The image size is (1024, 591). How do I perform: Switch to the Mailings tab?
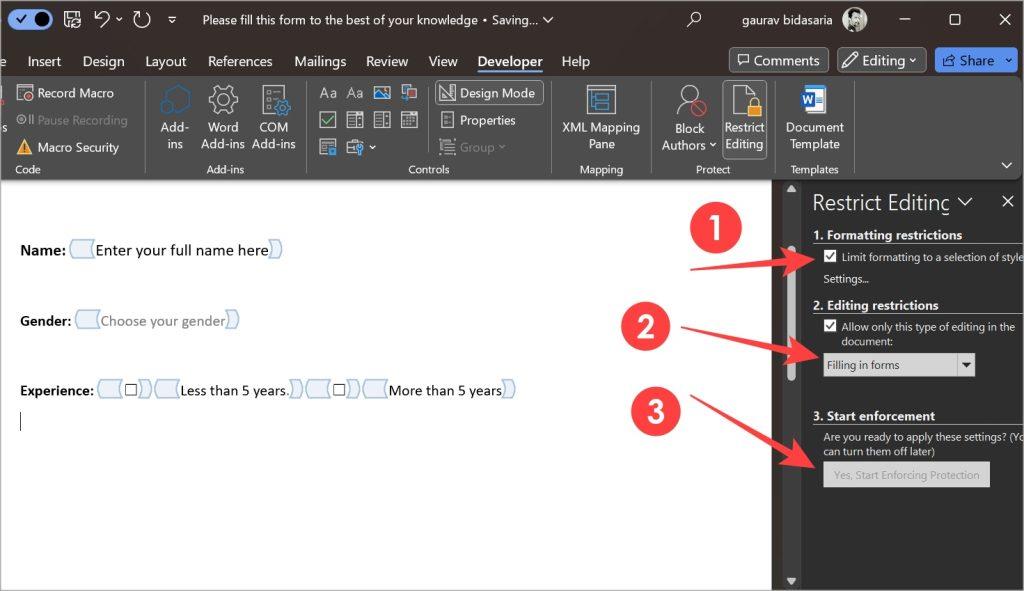pos(320,61)
